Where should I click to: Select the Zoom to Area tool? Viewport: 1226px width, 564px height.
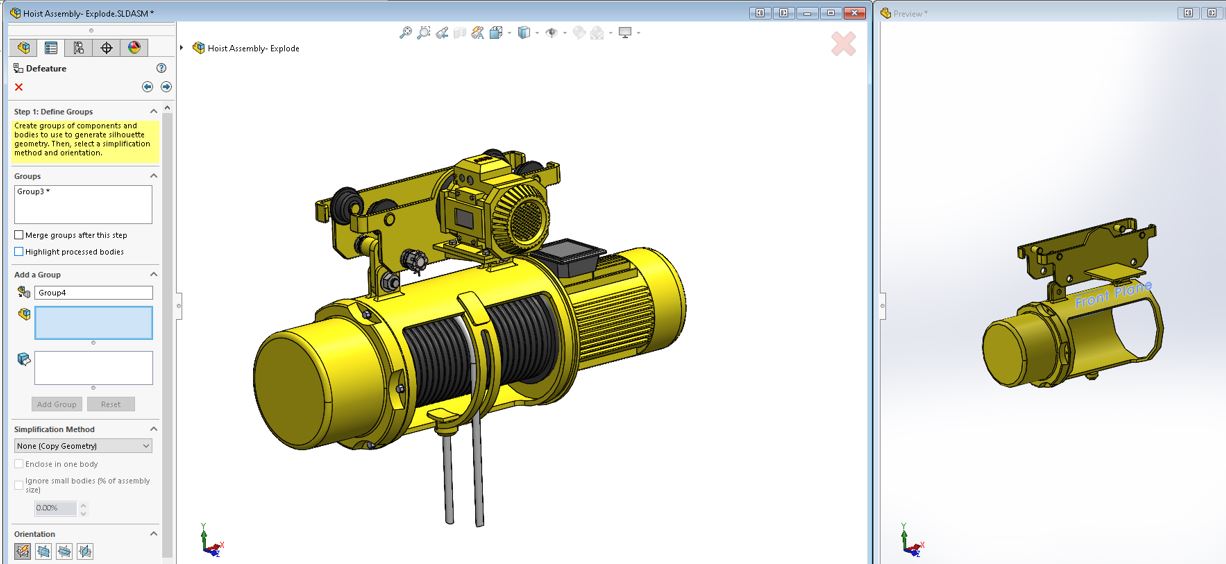click(x=424, y=33)
